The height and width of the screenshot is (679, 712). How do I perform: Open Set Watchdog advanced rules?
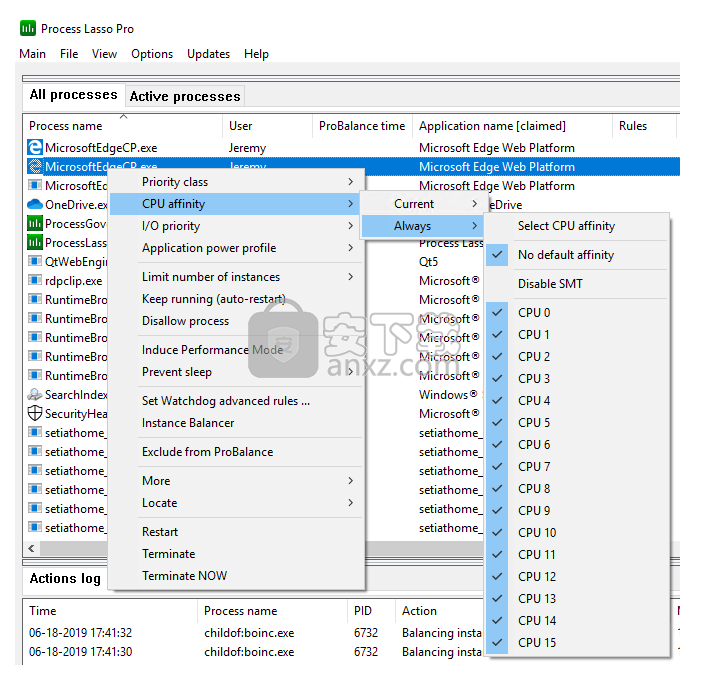pyautogui.click(x=237, y=401)
